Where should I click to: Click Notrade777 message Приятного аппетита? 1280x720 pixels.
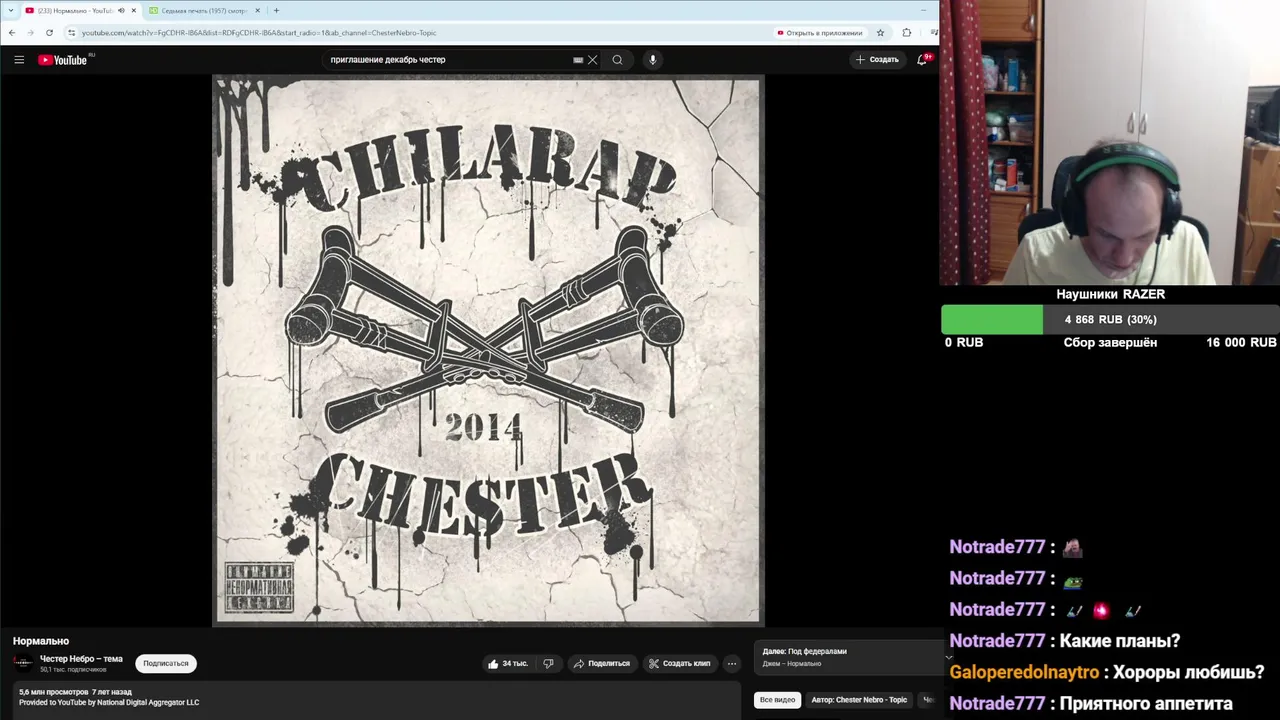coord(1091,703)
